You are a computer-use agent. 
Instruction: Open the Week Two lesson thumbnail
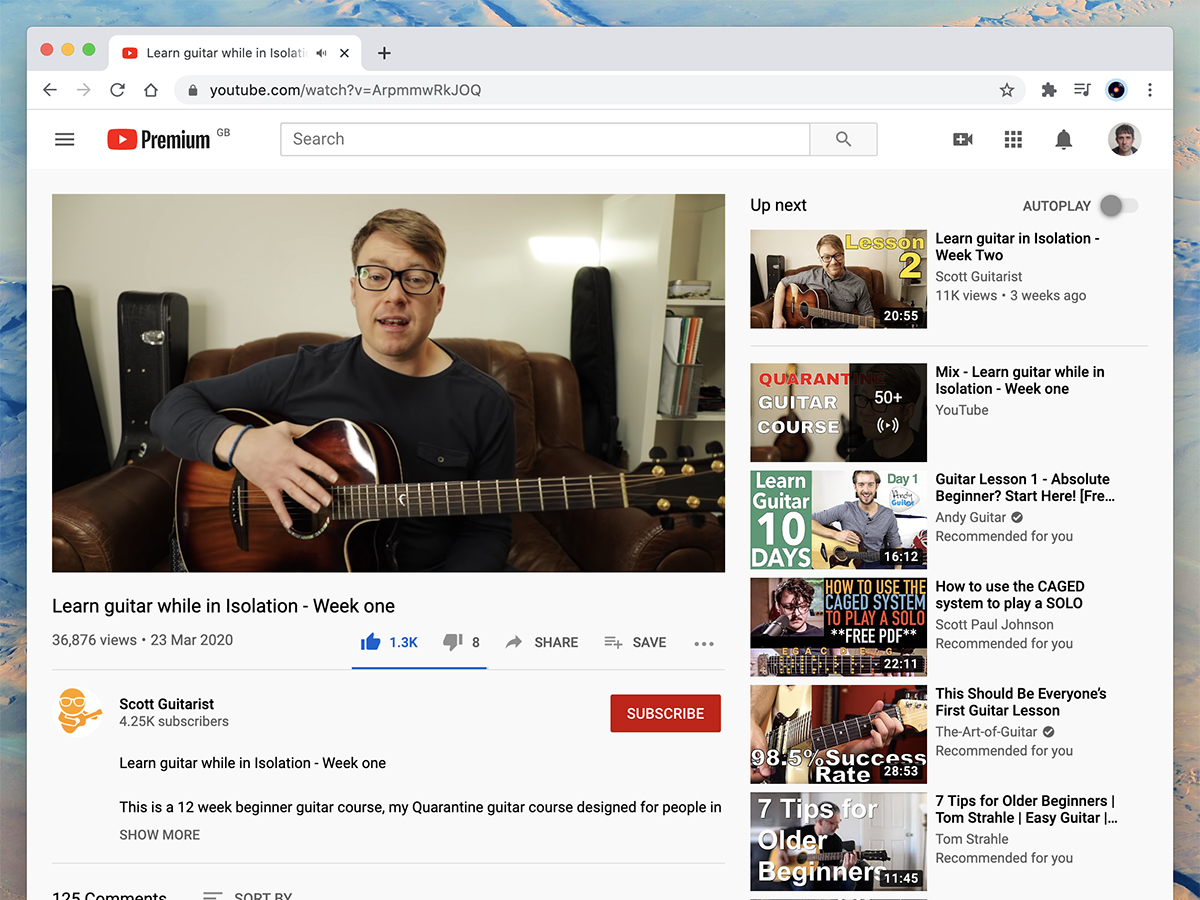pyautogui.click(x=838, y=279)
